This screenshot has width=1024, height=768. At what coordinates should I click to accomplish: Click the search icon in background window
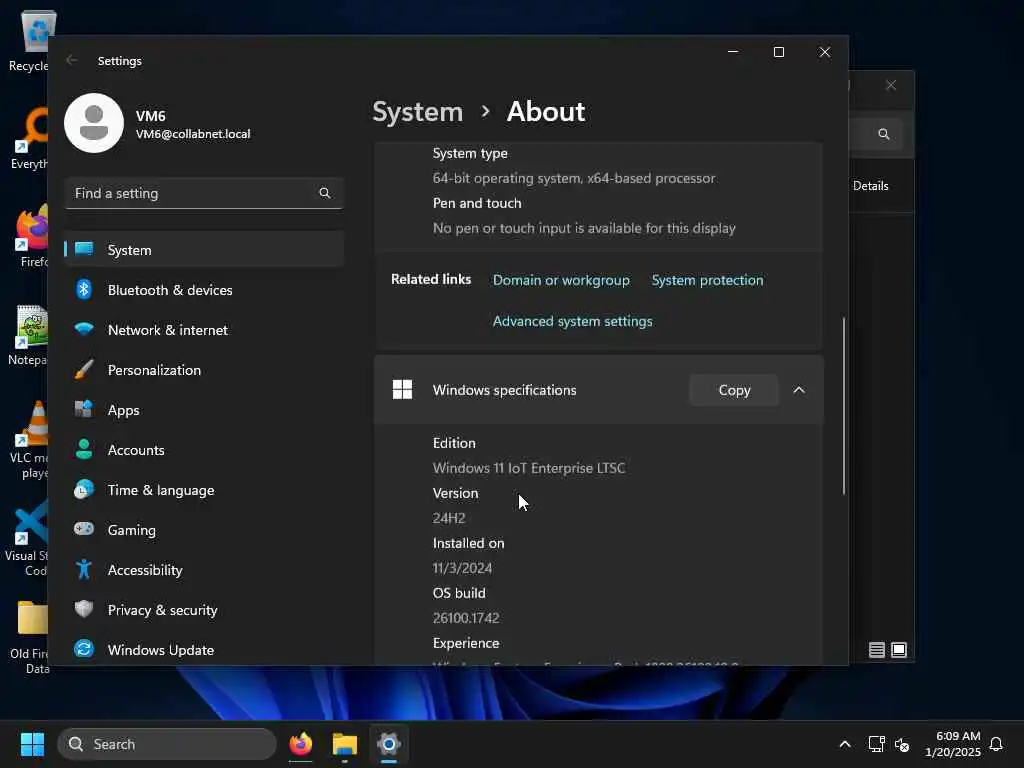point(884,134)
